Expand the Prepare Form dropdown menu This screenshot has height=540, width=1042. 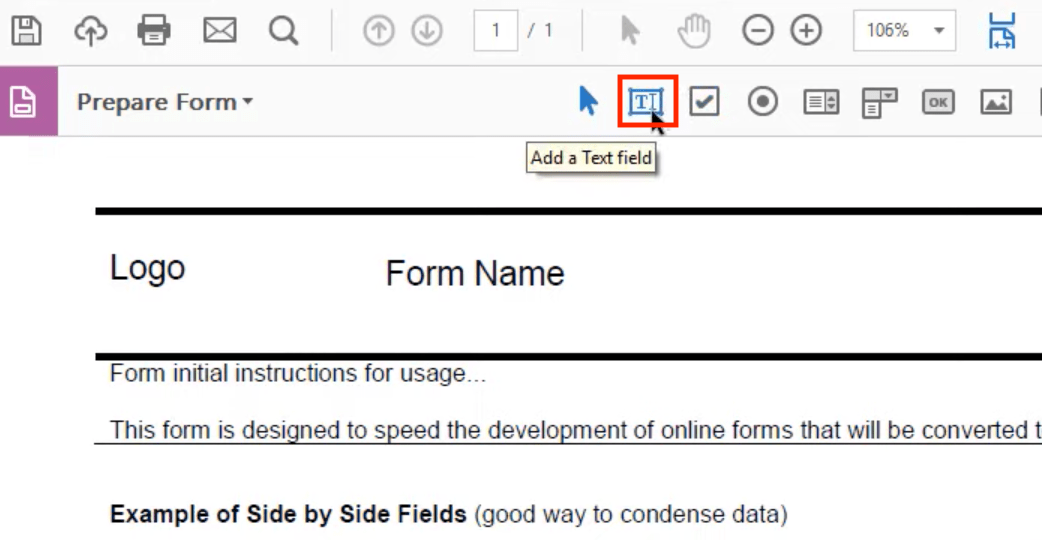point(165,102)
